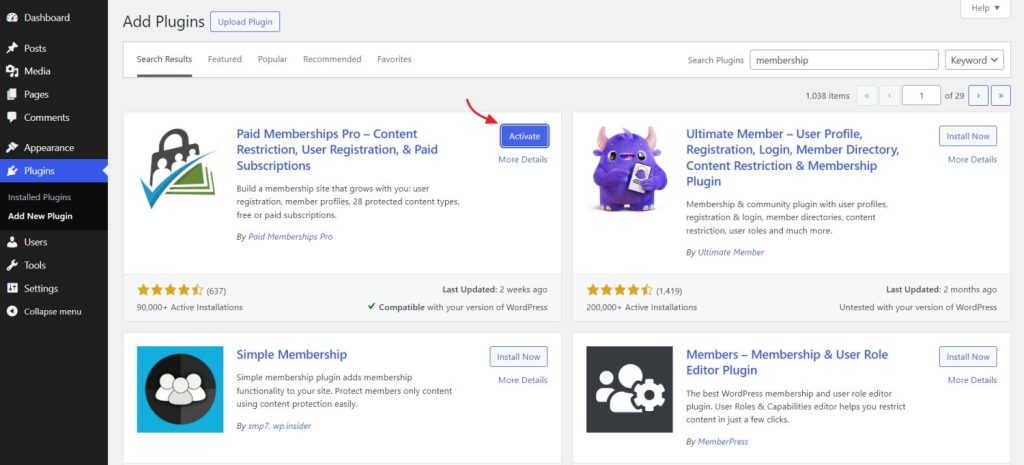Click the Ultimate Member author link
The height and width of the screenshot is (465, 1024).
tap(731, 252)
